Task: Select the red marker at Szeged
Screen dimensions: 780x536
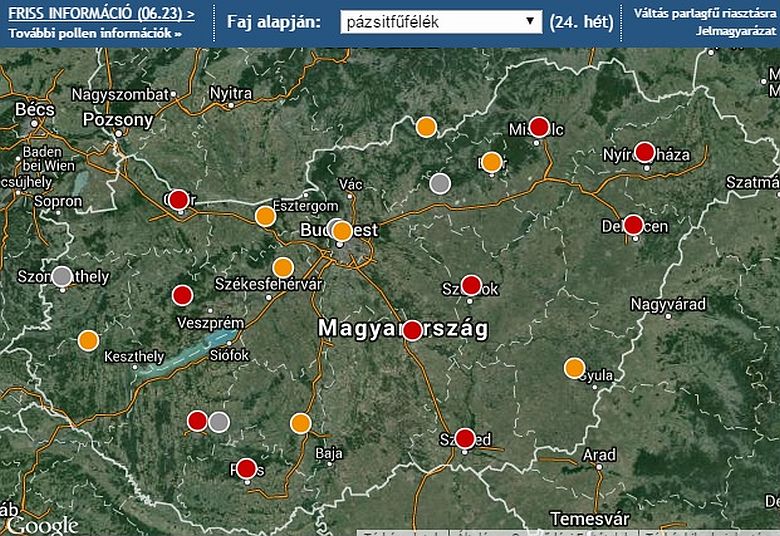Action: (465, 438)
